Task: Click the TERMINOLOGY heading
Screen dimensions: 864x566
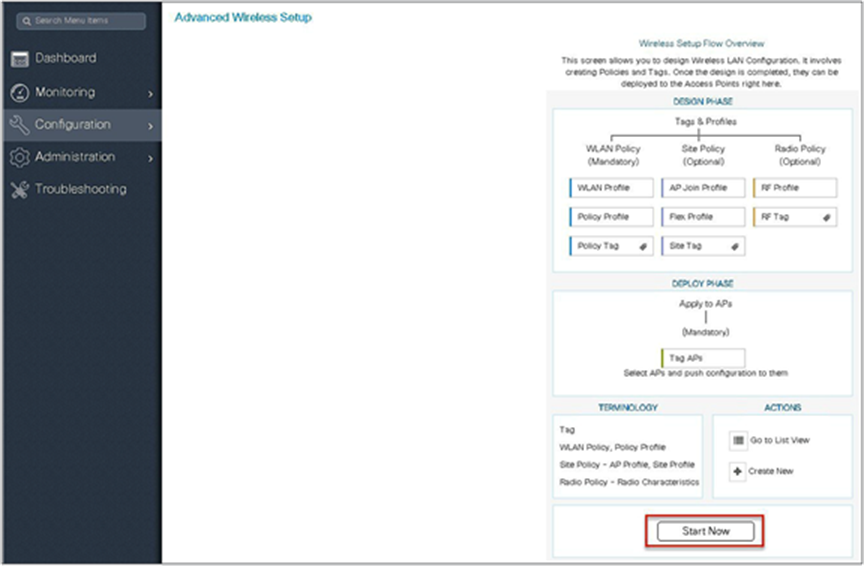Action: (x=628, y=408)
